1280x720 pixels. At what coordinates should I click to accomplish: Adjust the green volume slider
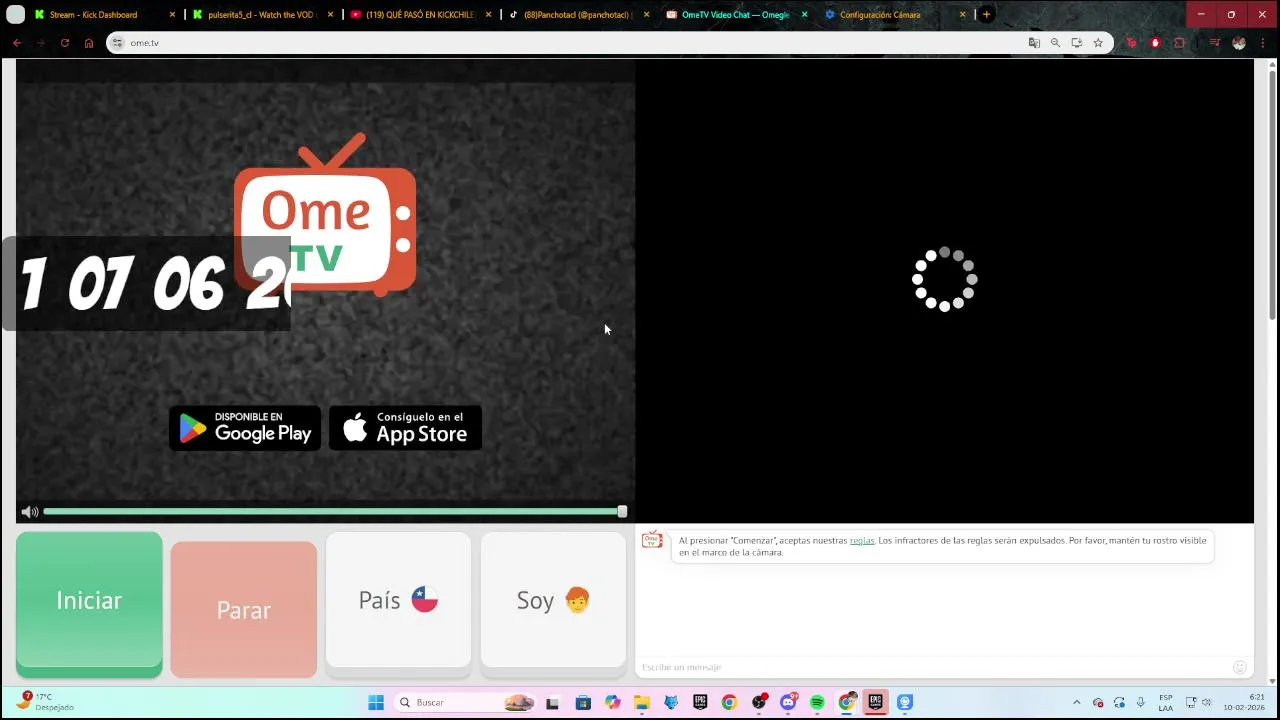point(335,512)
